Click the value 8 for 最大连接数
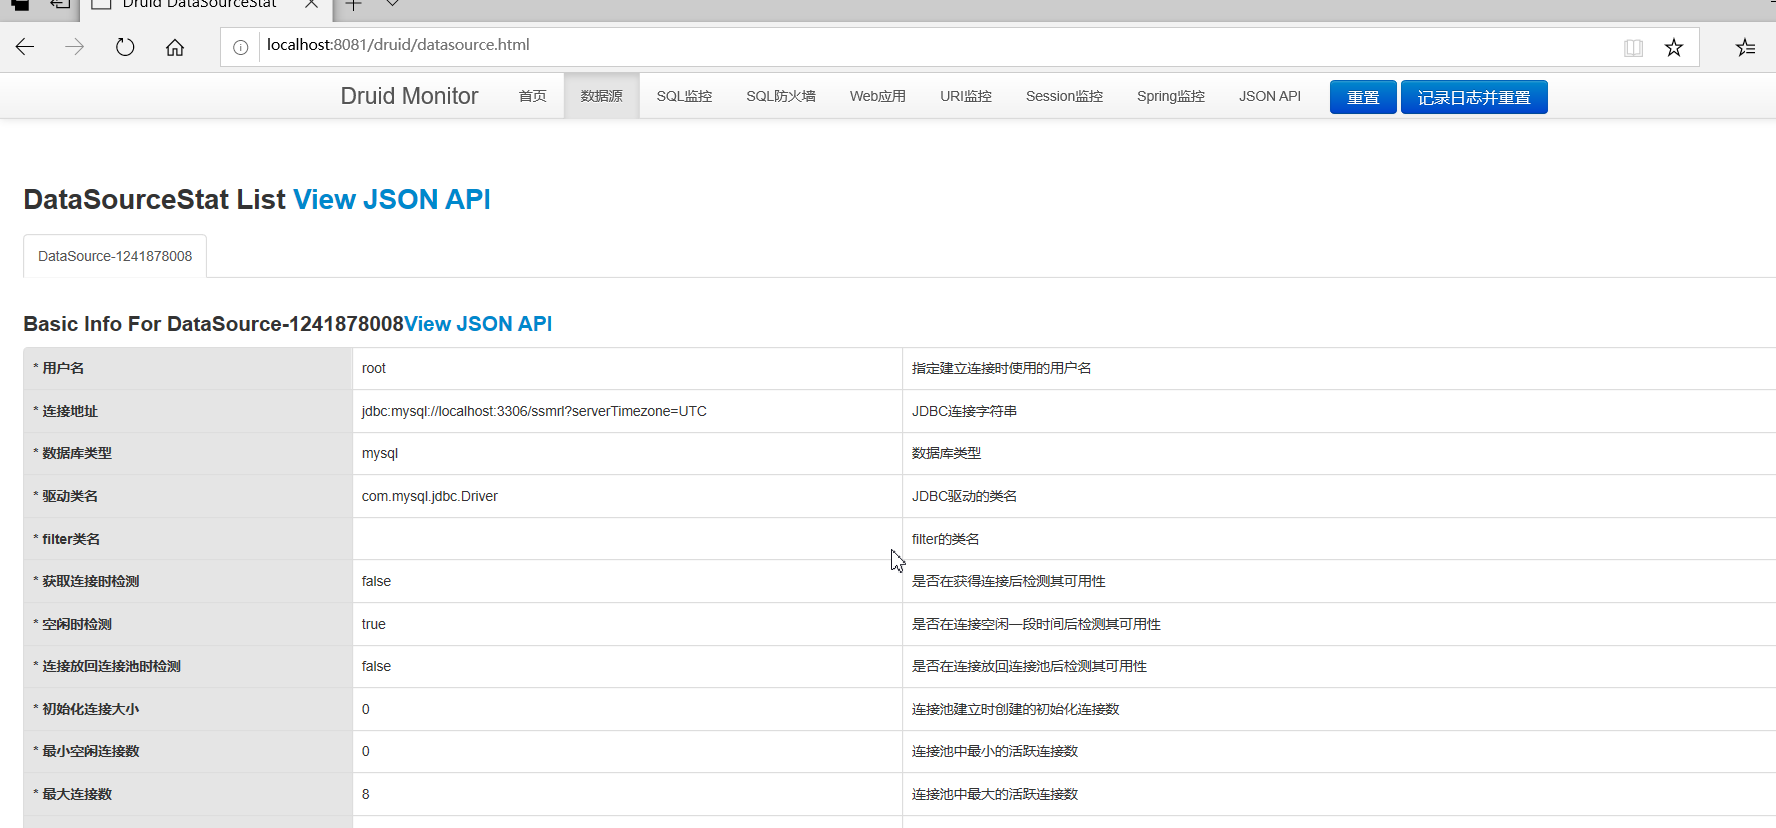 (x=366, y=794)
